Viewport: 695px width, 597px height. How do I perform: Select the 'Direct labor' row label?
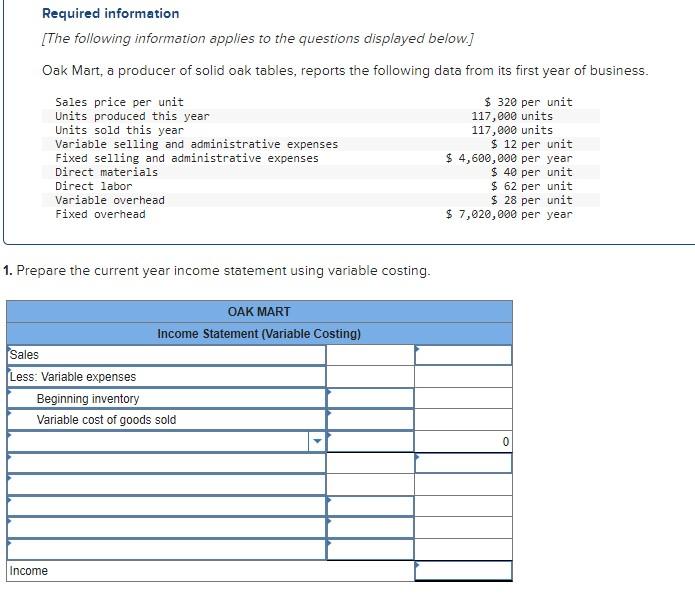(x=94, y=186)
